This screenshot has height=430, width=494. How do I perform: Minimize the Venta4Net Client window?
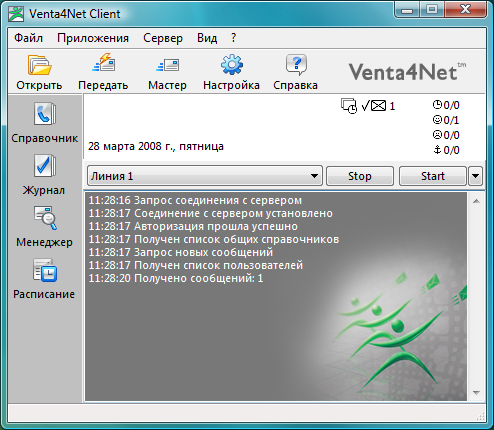(406, 10)
